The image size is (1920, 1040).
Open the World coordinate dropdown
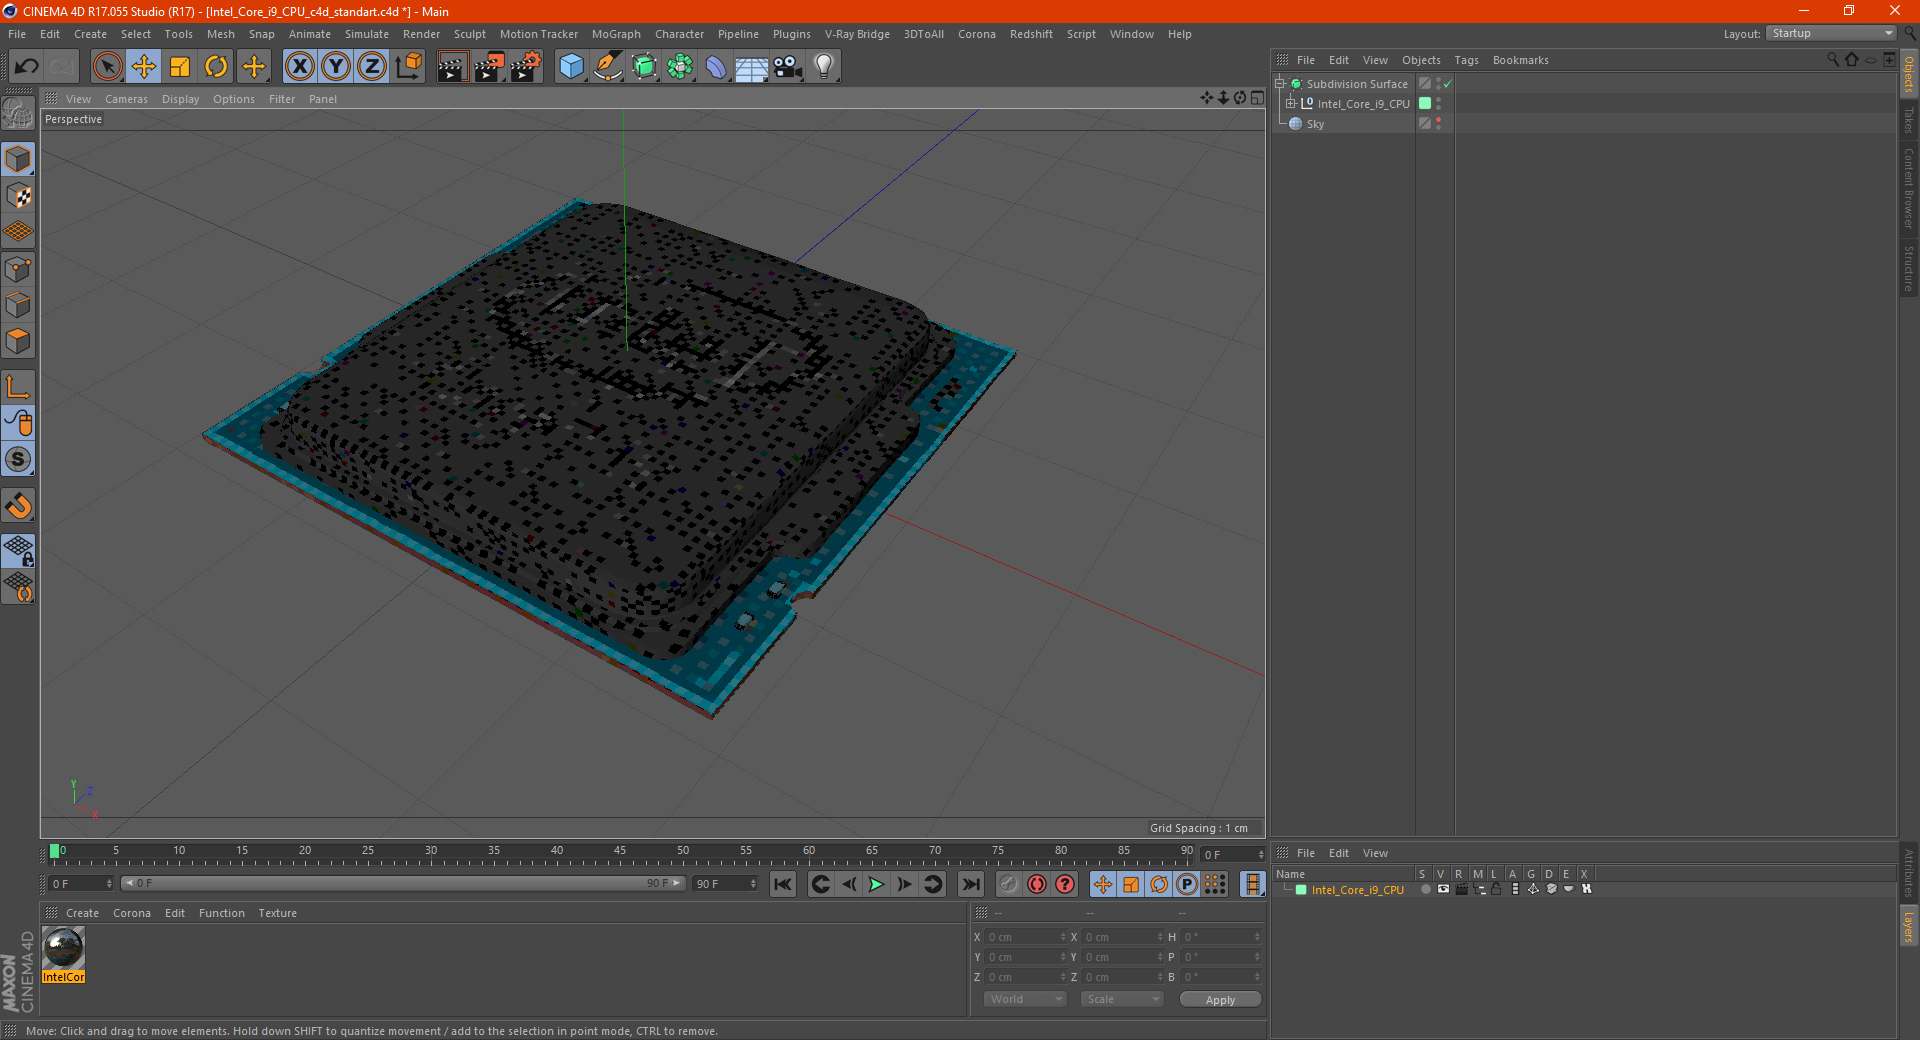coord(1025,999)
